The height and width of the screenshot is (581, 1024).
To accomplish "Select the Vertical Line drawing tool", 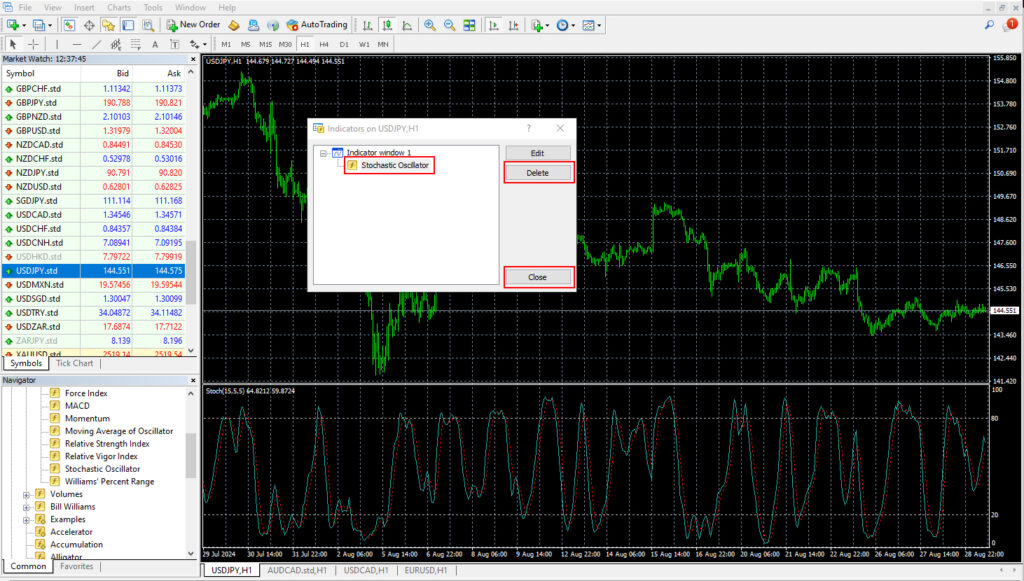I will (57, 44).
